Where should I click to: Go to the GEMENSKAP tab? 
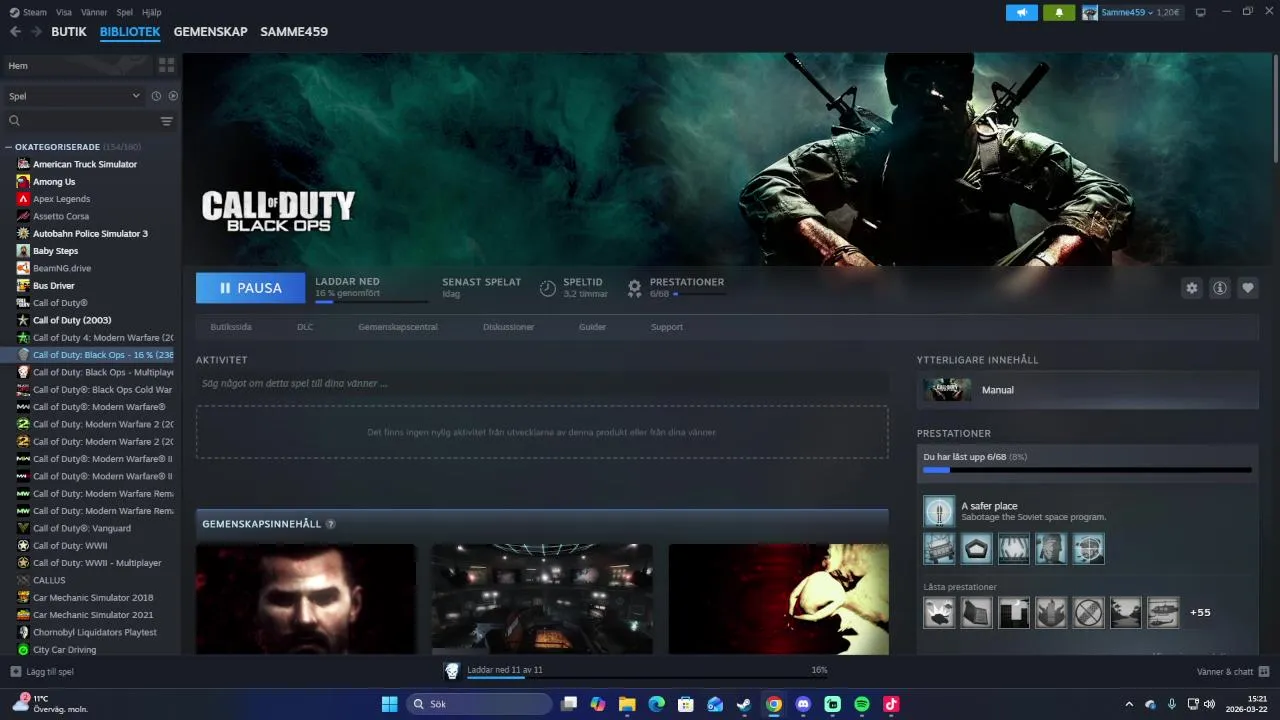coord(210,32)
